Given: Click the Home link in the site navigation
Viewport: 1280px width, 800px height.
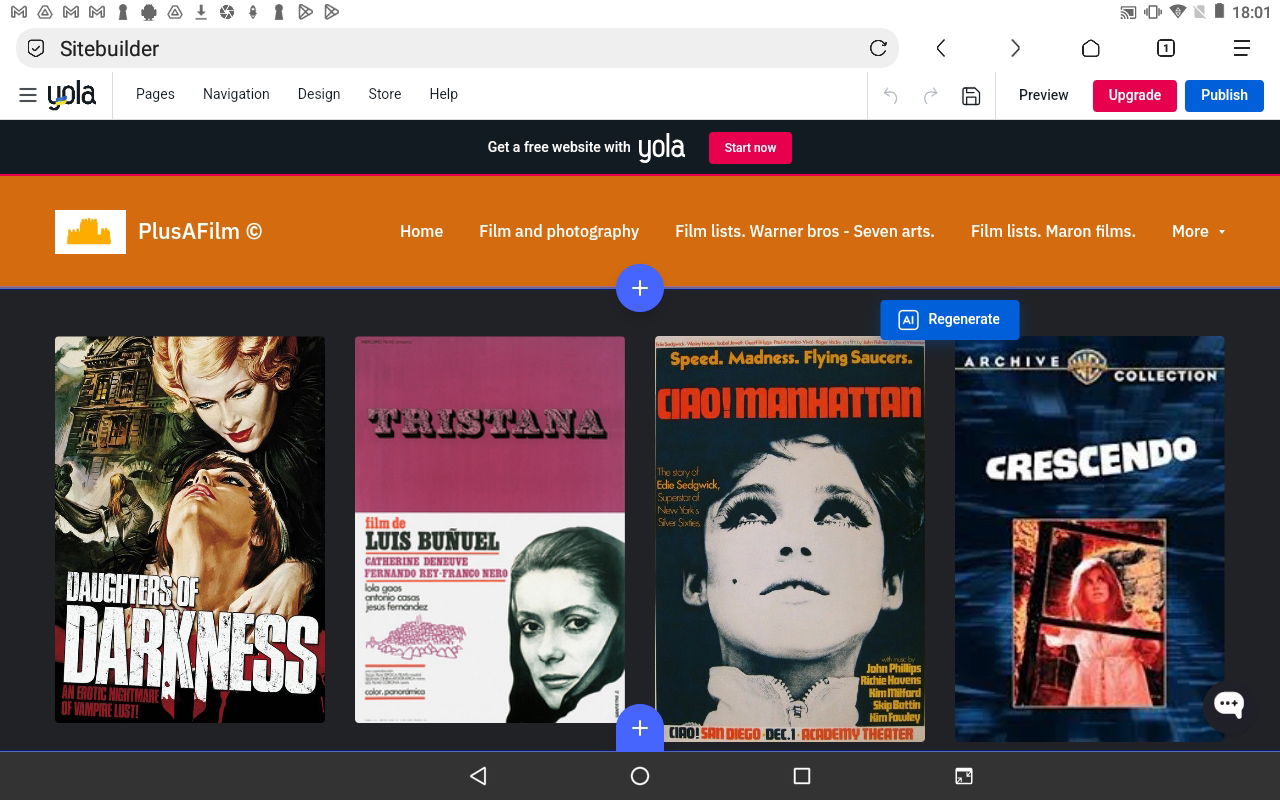Looking at the screenshot, I should click(x=421, y=231).
